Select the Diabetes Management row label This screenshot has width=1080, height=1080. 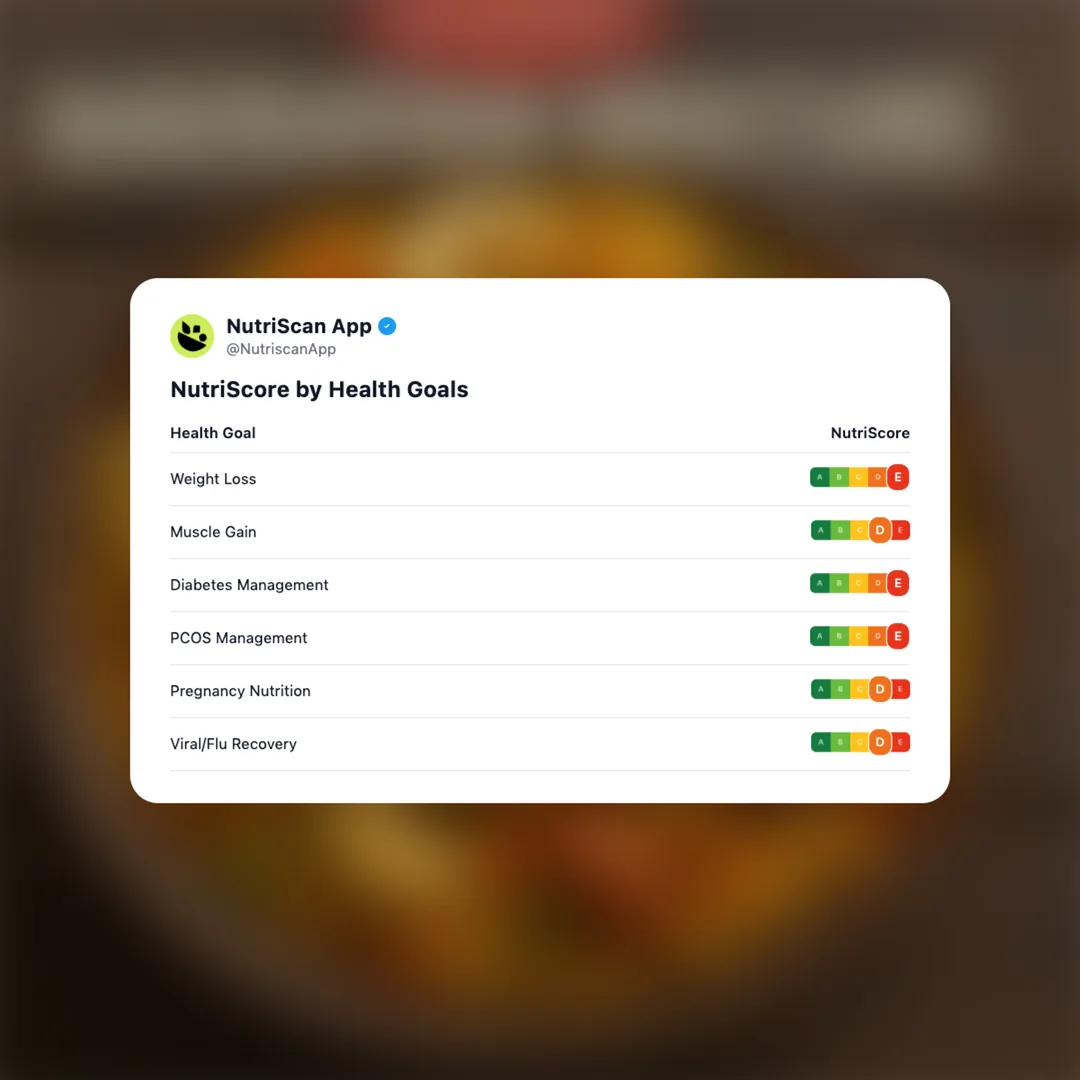pos(249,585)
